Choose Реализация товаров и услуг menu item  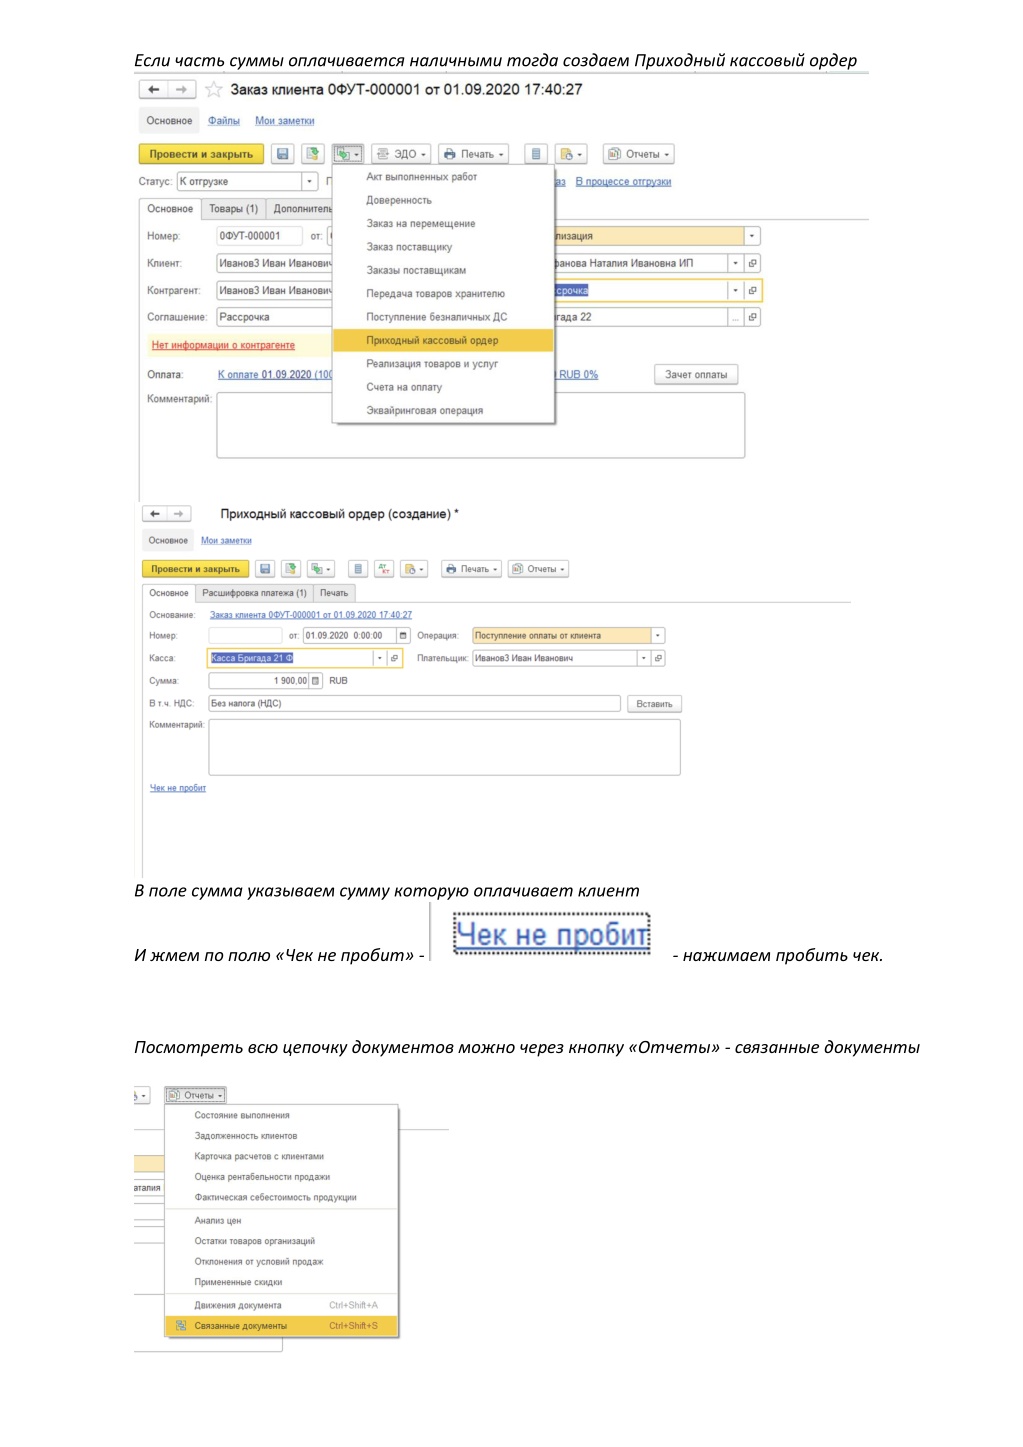click(x=444, y=364)
